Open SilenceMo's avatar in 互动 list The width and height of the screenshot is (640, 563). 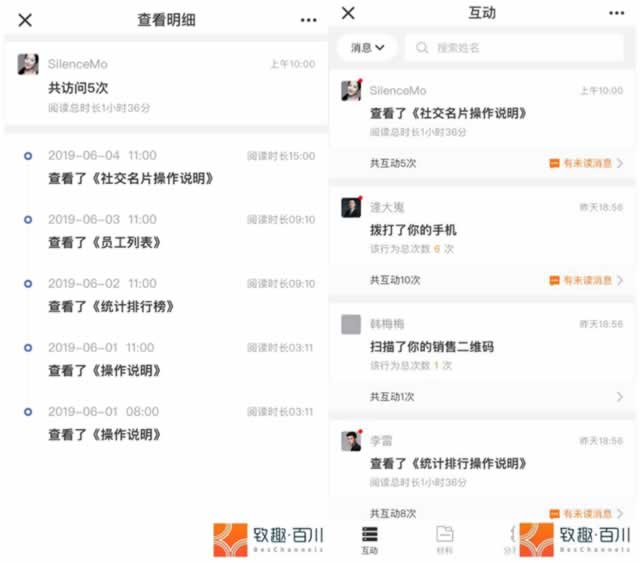351,90
